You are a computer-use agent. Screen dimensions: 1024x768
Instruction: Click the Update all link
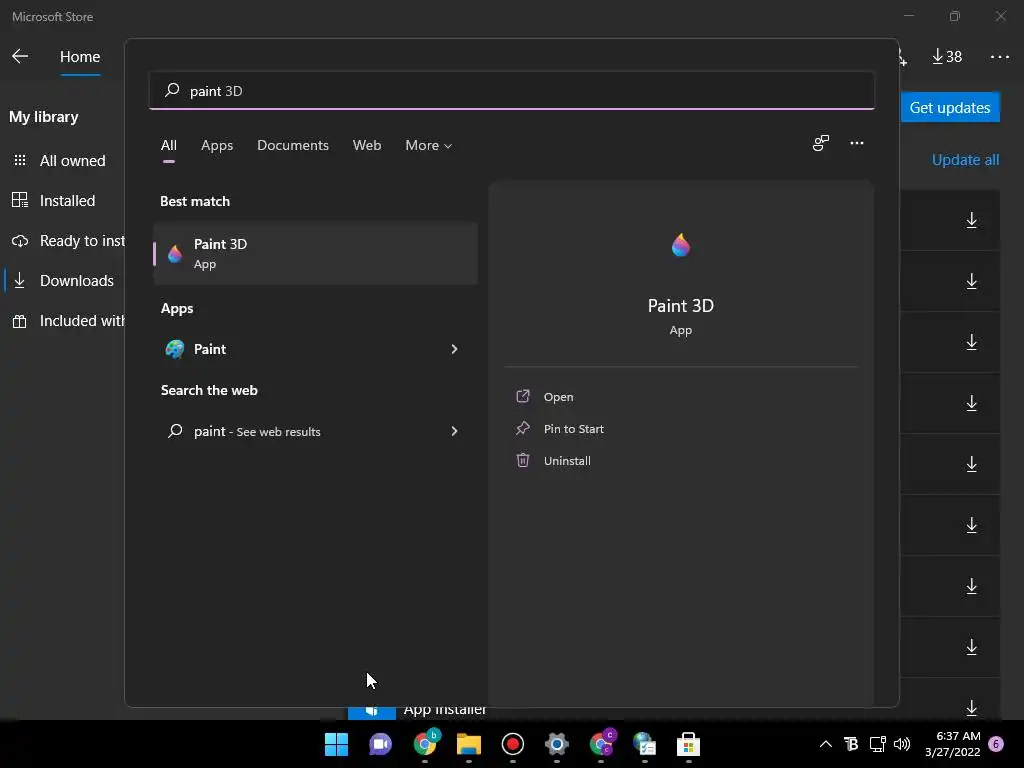[965, 160]
